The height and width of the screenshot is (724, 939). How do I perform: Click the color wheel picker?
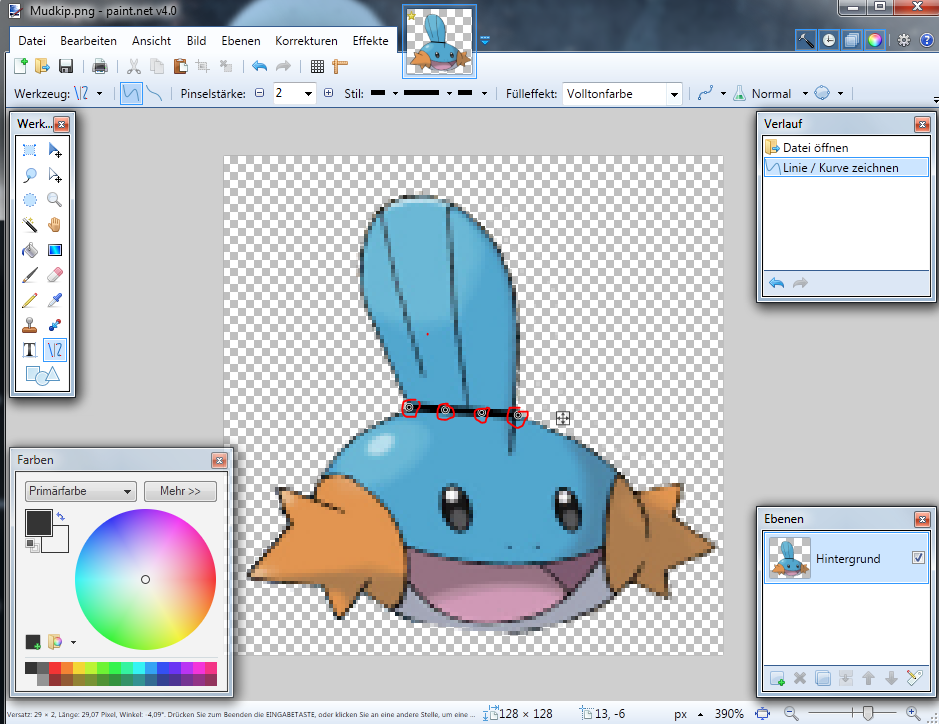point(146,579)
